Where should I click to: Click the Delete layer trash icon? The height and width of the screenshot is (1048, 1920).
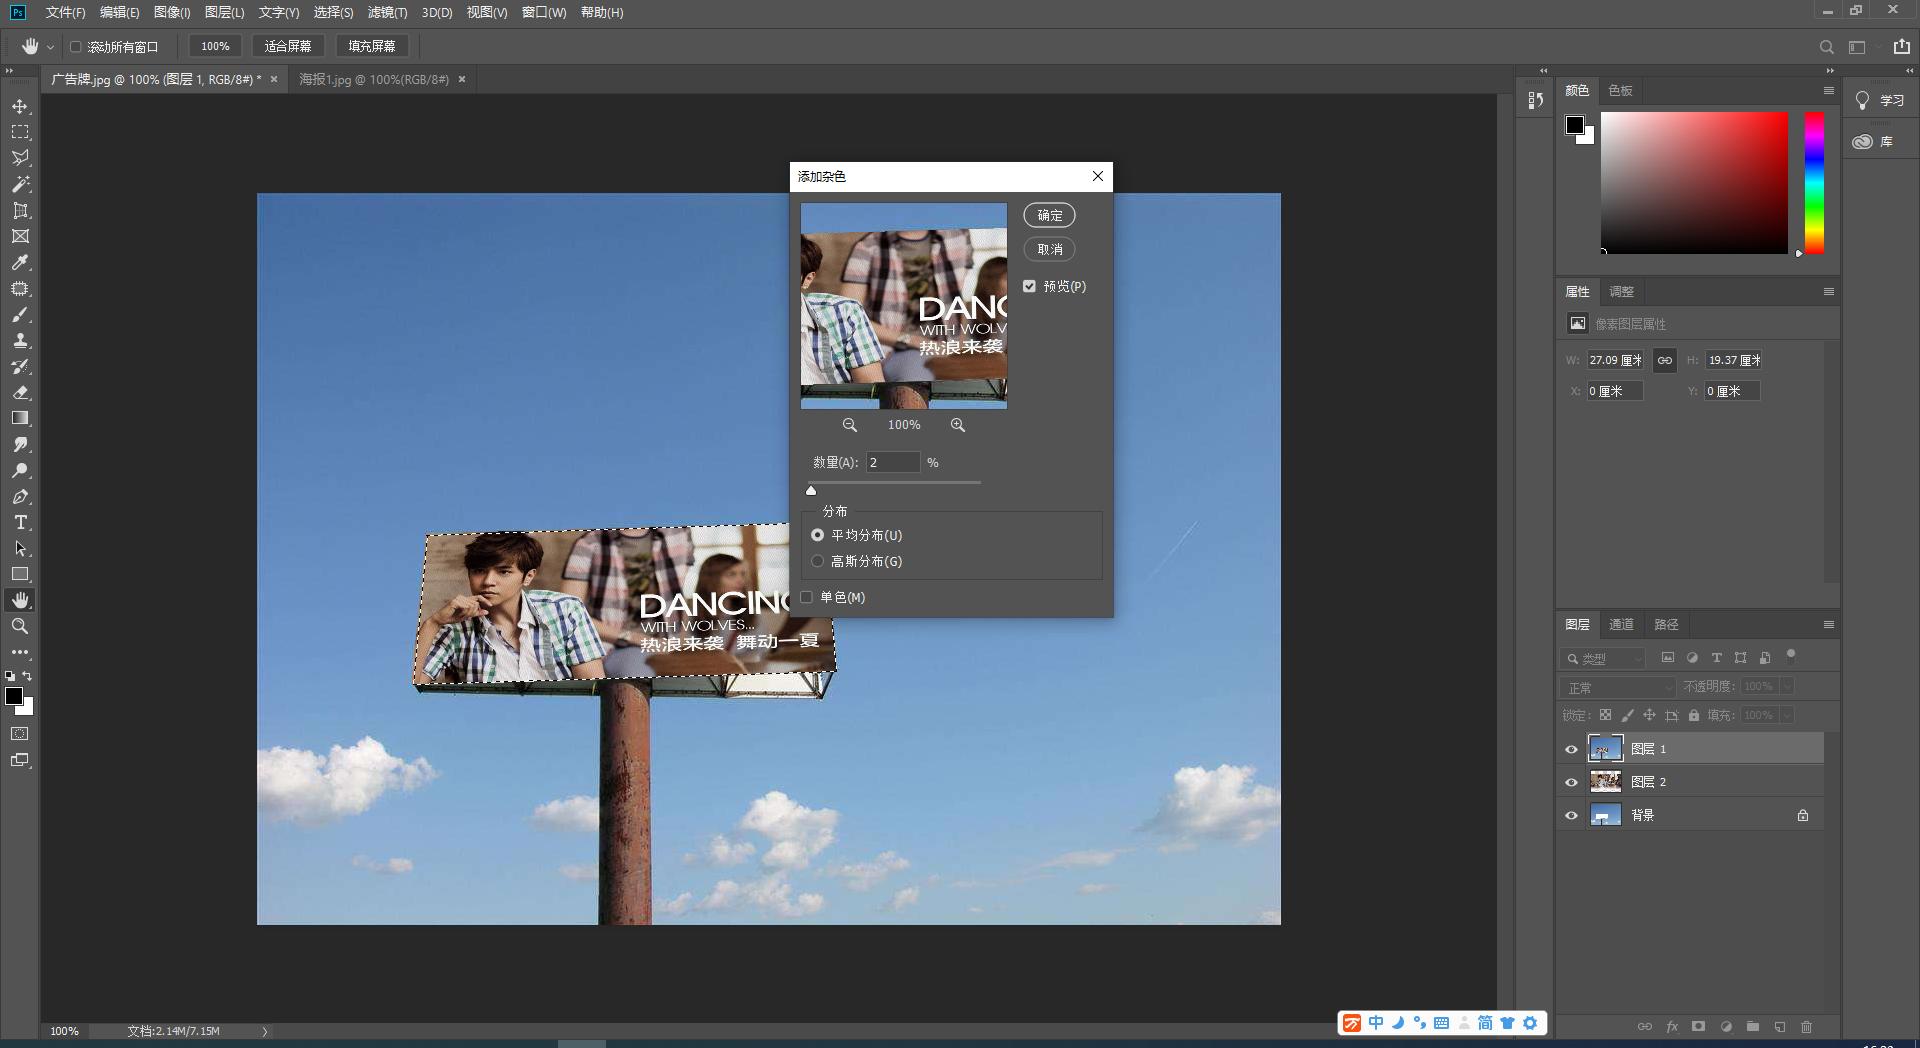point(1806,1026)
